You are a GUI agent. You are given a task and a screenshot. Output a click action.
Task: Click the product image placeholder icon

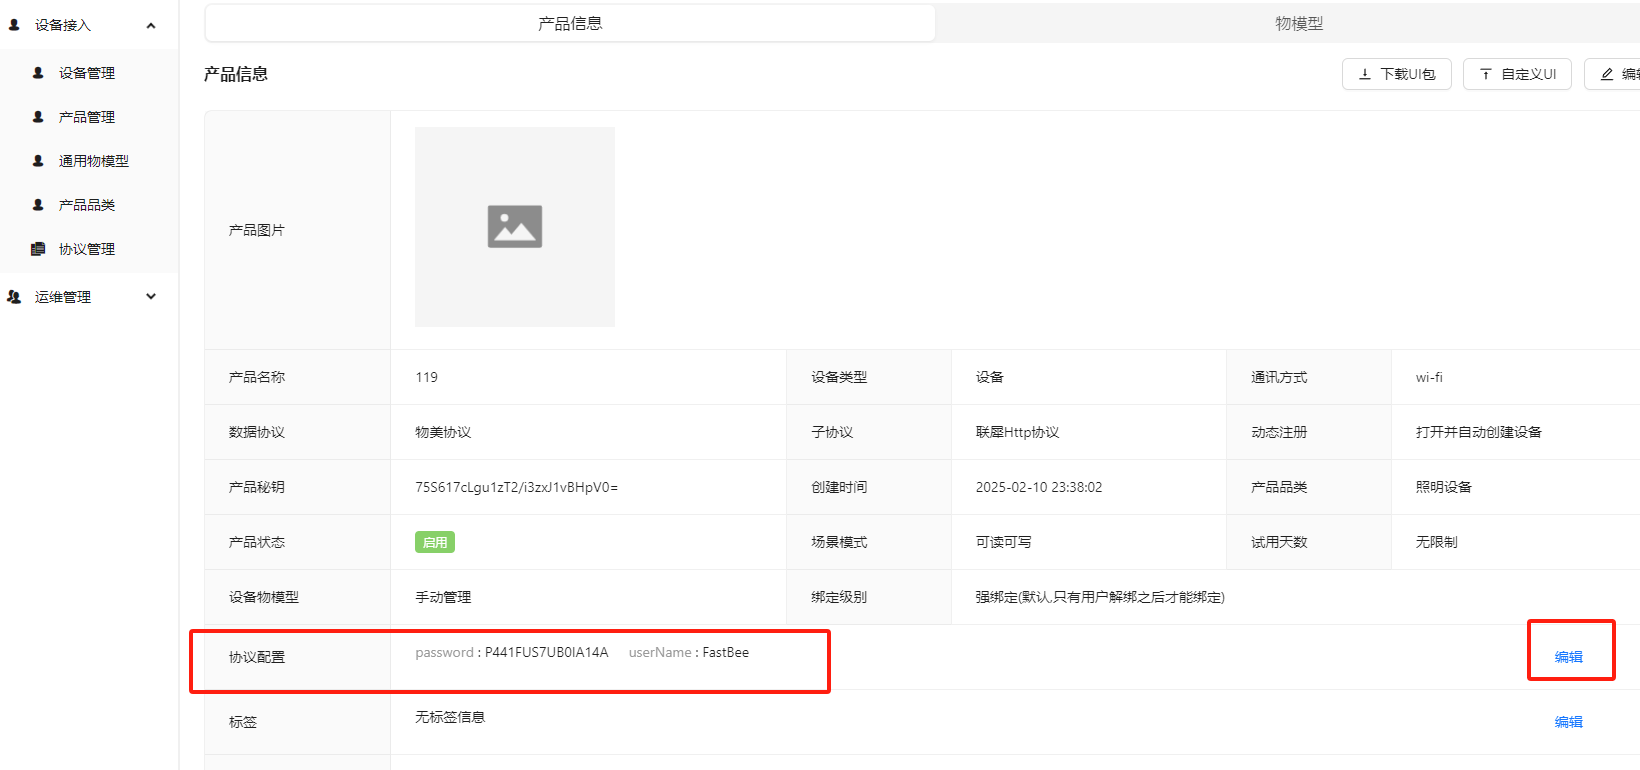click(515, 227)
